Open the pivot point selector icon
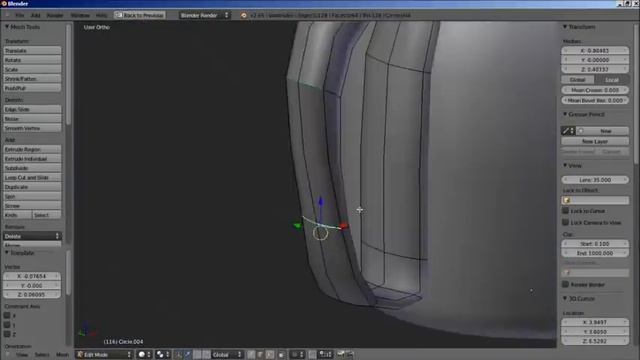 [162, 354]
